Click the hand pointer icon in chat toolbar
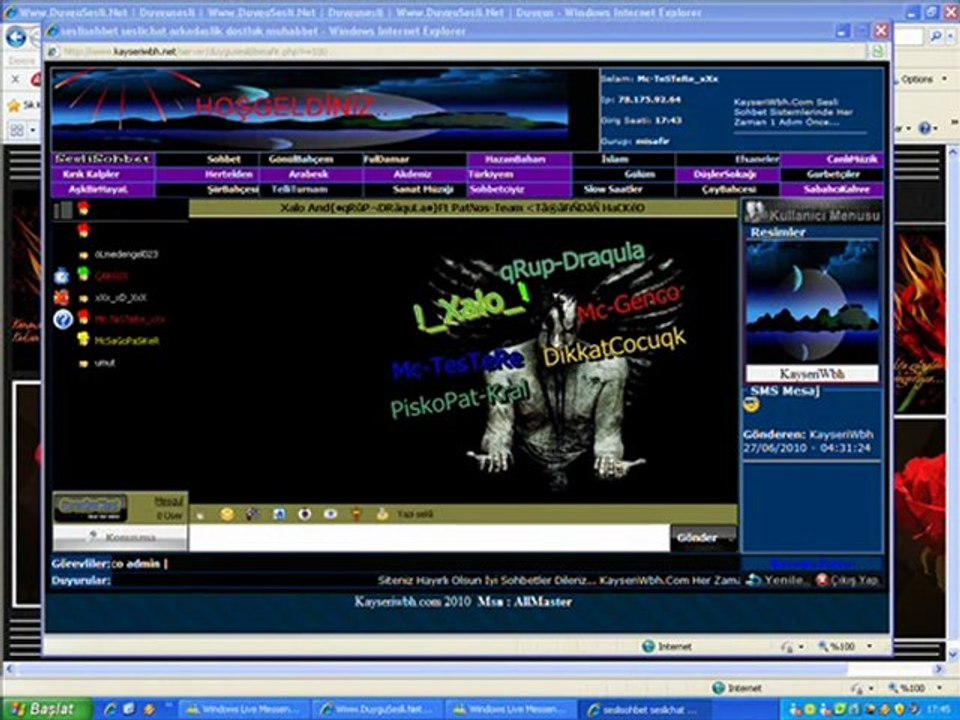Image resolution: width=960 pixels, height=720 pixels. (200, 515)
